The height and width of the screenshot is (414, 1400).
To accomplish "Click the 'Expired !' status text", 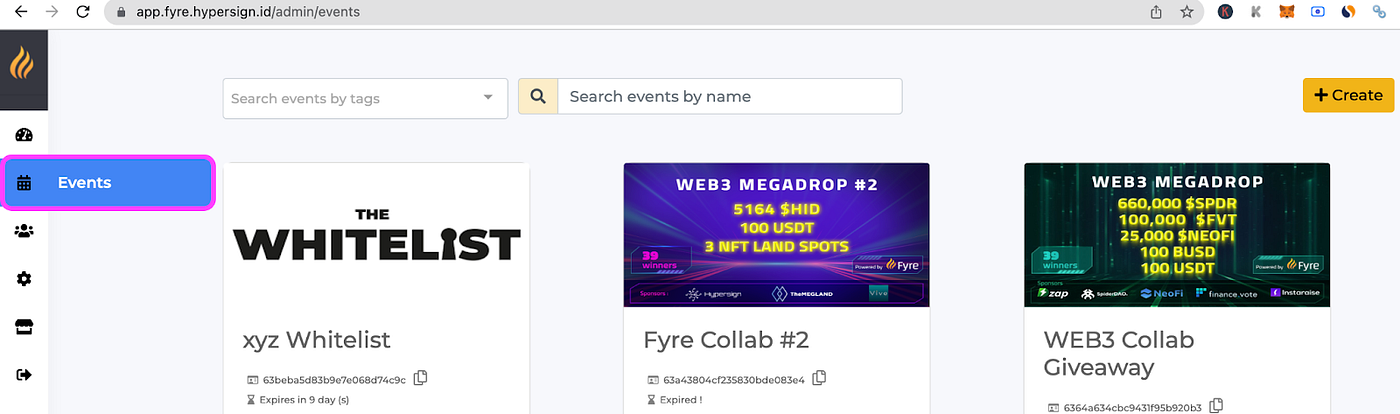I will tap(680, 400).
